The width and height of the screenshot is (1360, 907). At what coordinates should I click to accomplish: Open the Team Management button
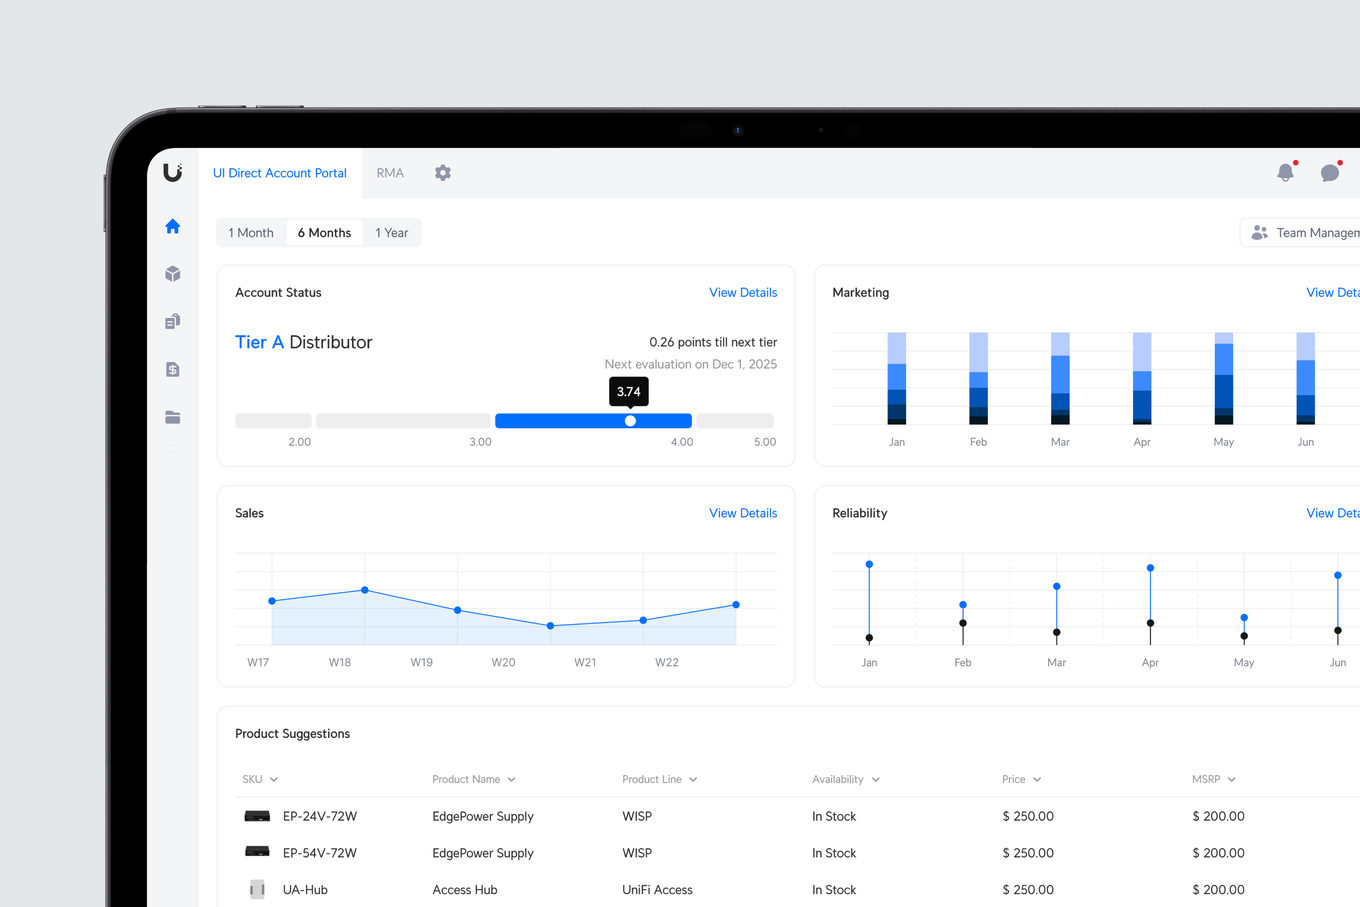[x=1300, y=232]
